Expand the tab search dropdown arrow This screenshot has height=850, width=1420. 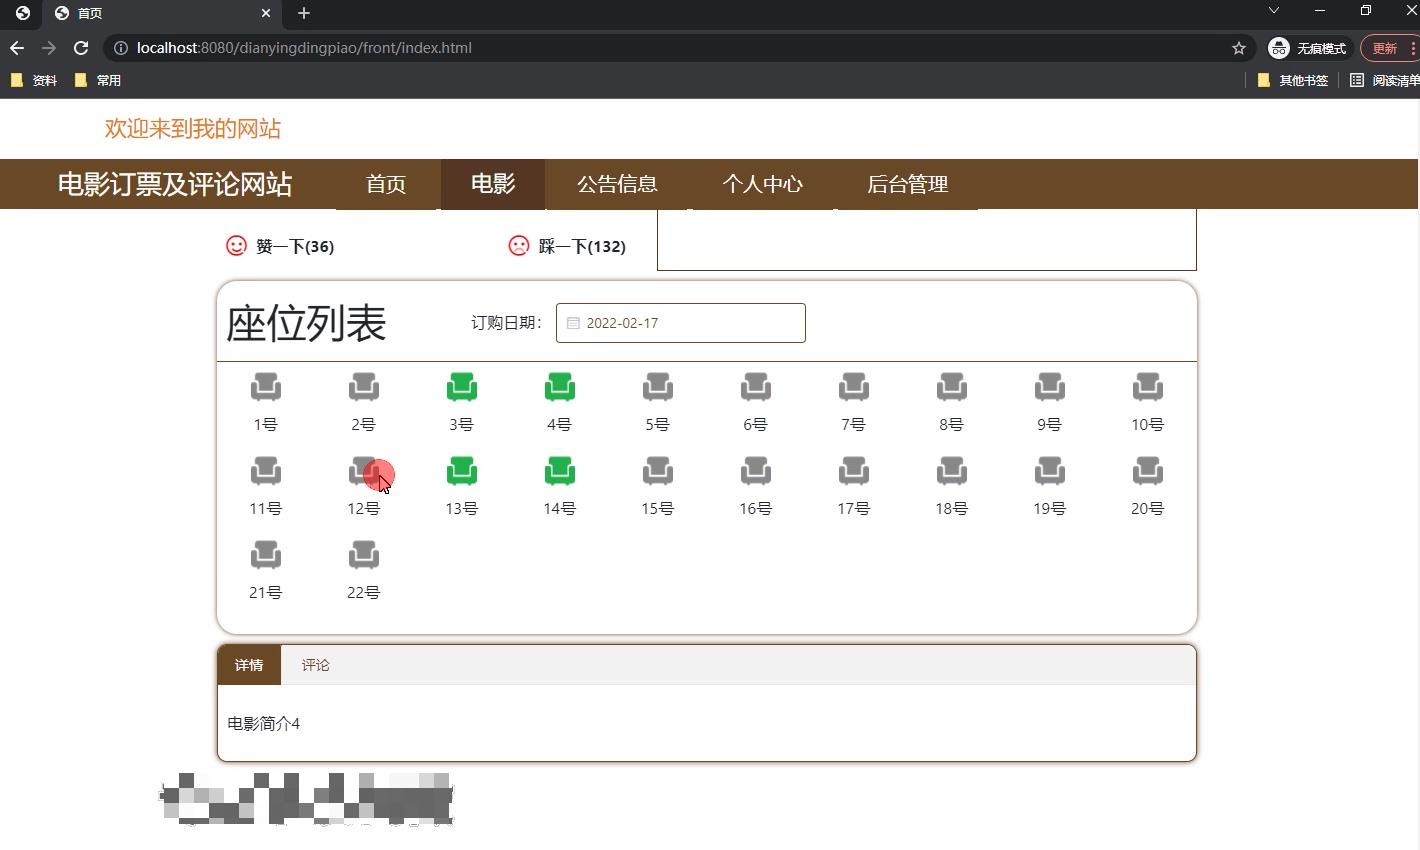coord(1273,10)
